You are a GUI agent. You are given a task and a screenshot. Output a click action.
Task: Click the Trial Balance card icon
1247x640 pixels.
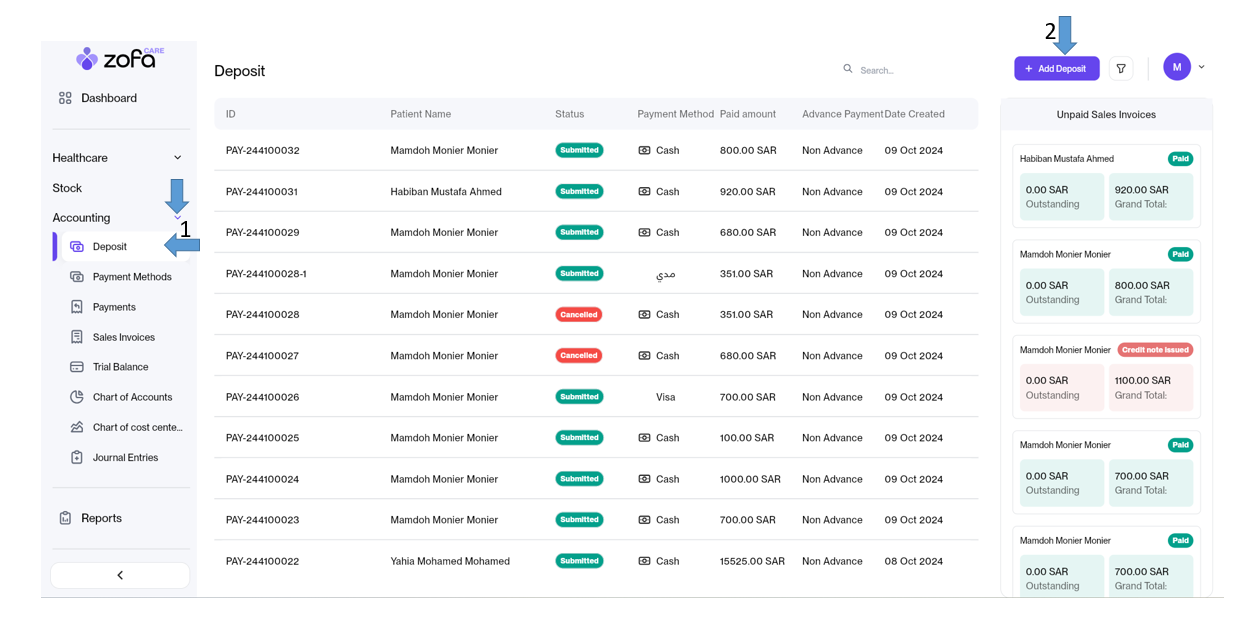pos(77,367)
